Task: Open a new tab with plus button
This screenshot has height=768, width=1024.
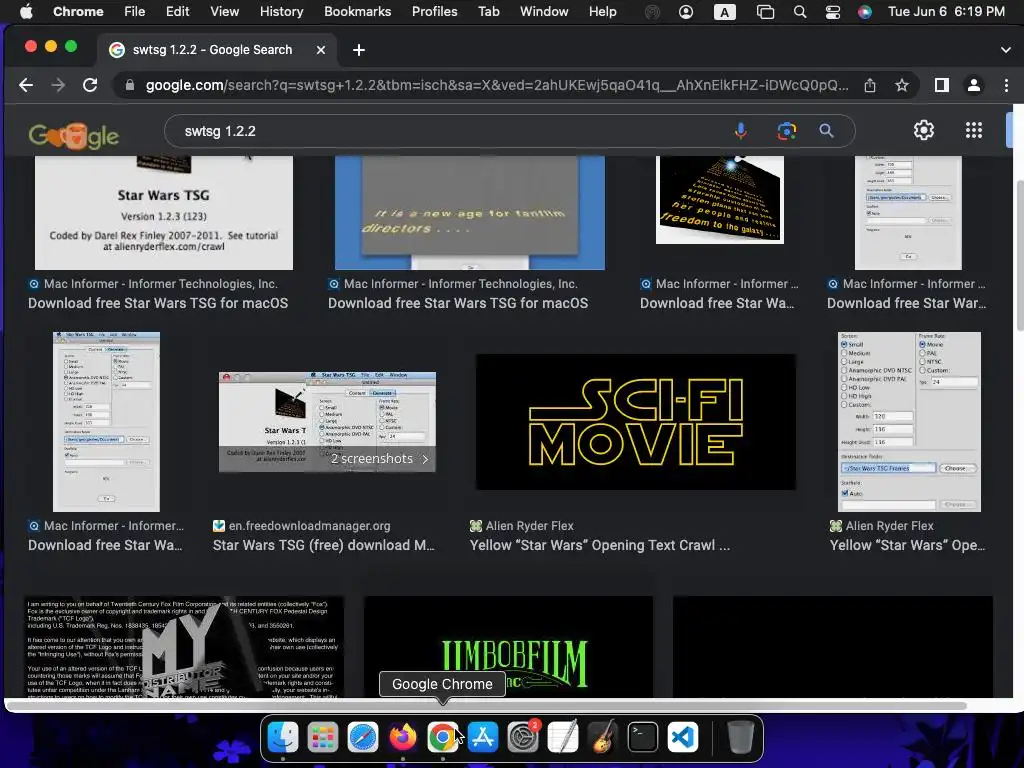Action: coord(359,50)
